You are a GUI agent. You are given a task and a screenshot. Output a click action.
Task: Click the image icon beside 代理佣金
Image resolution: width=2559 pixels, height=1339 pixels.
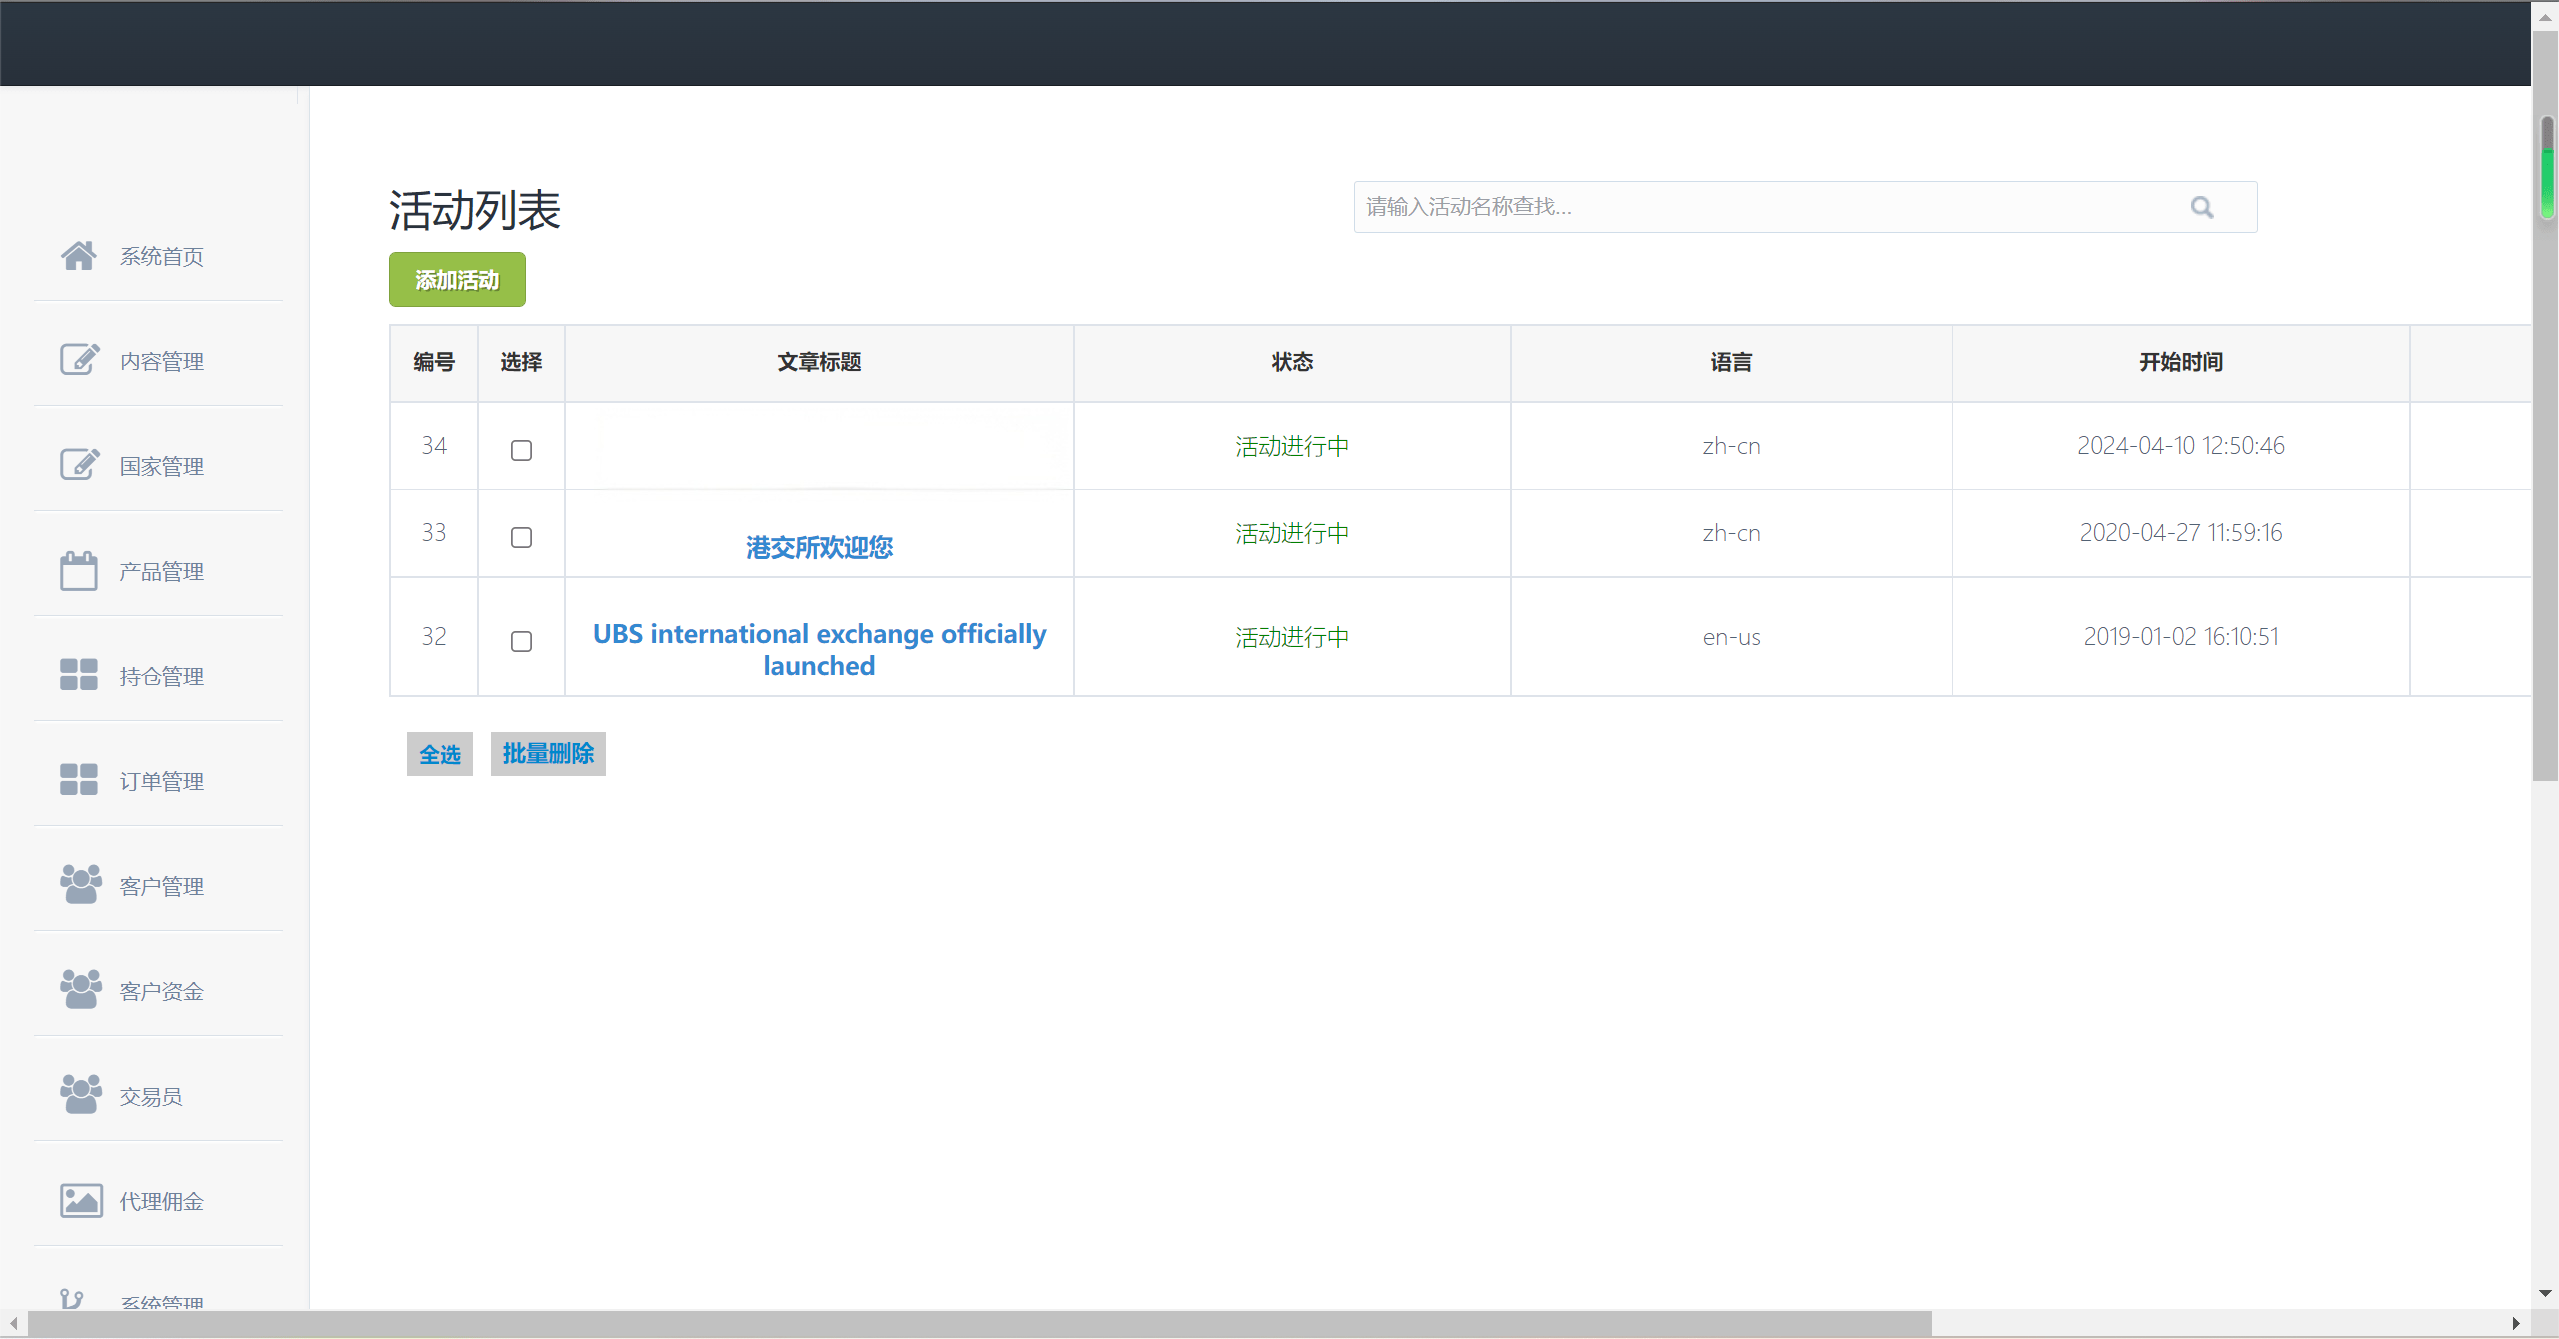click(x=81, y=1200)
